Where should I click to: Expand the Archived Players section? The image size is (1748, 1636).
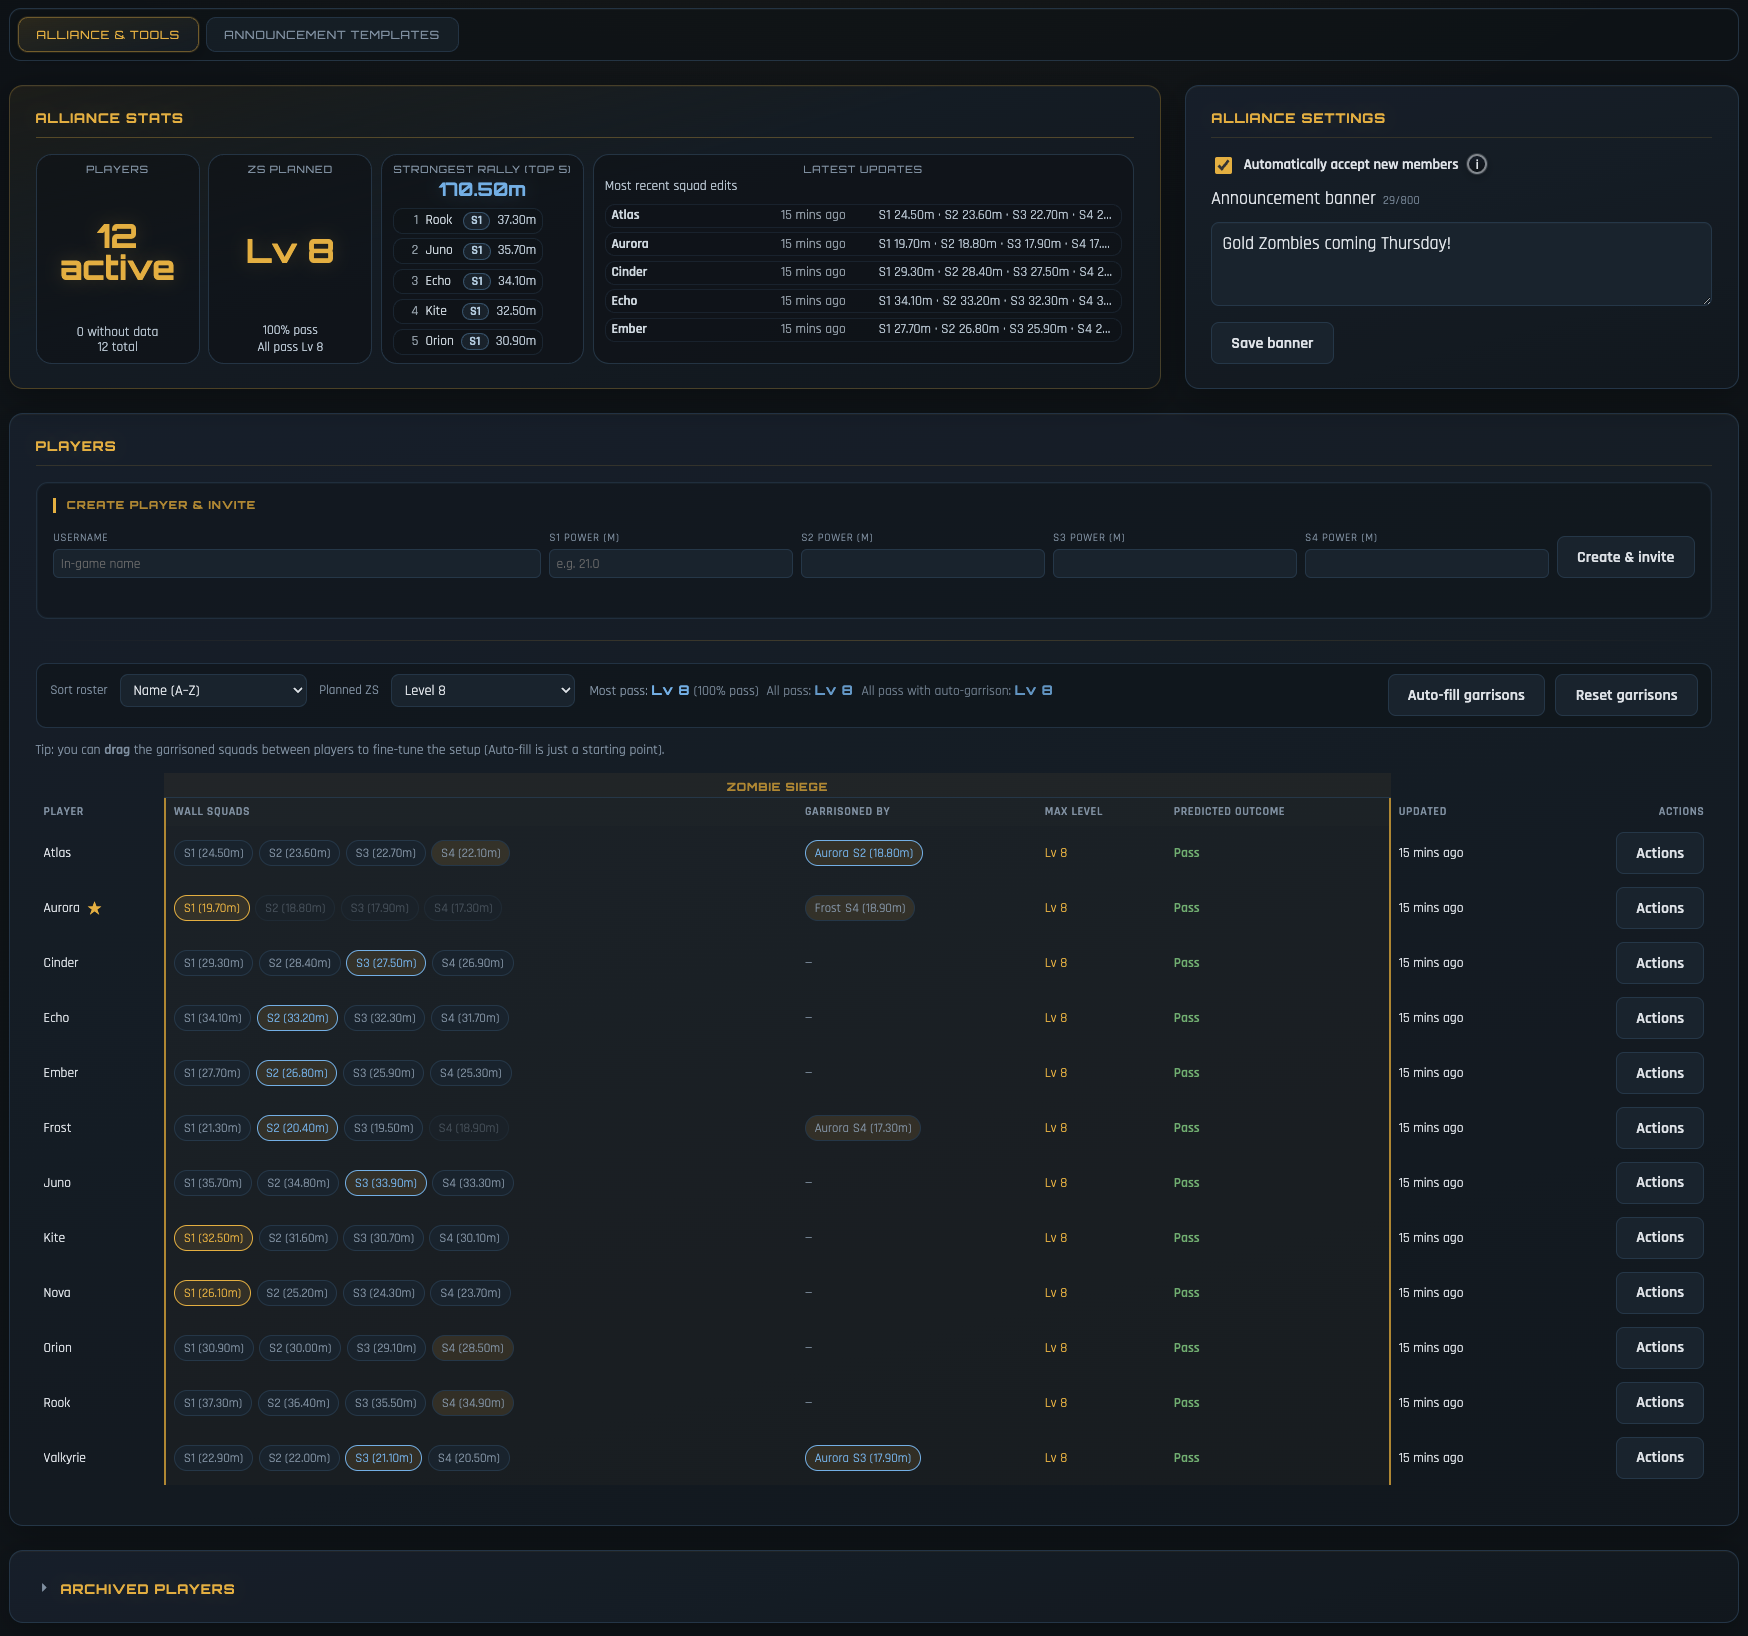point(147,1589)
